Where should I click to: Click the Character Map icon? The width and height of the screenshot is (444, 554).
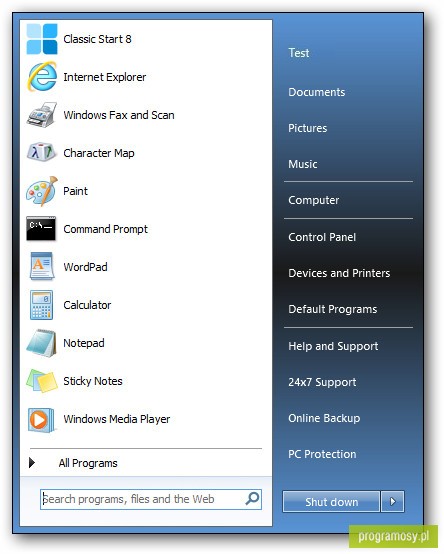tap(42, 152)
